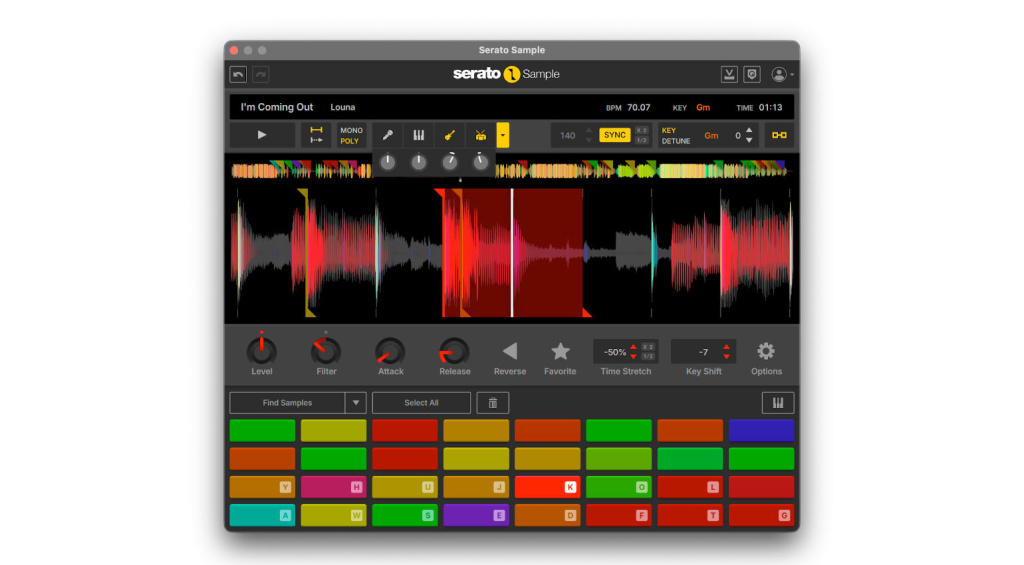
Task: Trigger the orange pad Y
Action: point(263,487)
